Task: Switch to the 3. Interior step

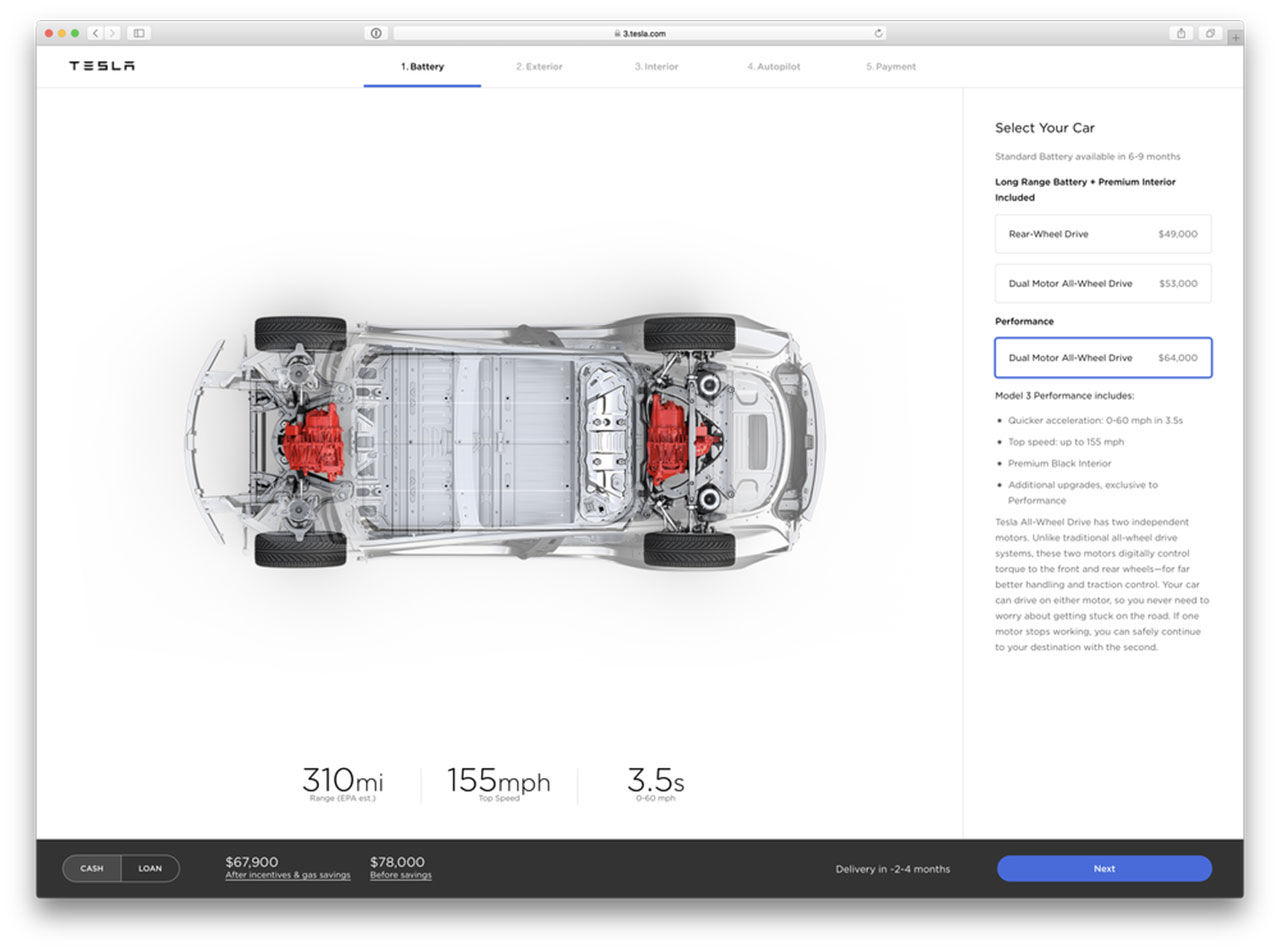Action: click(656, 67)
